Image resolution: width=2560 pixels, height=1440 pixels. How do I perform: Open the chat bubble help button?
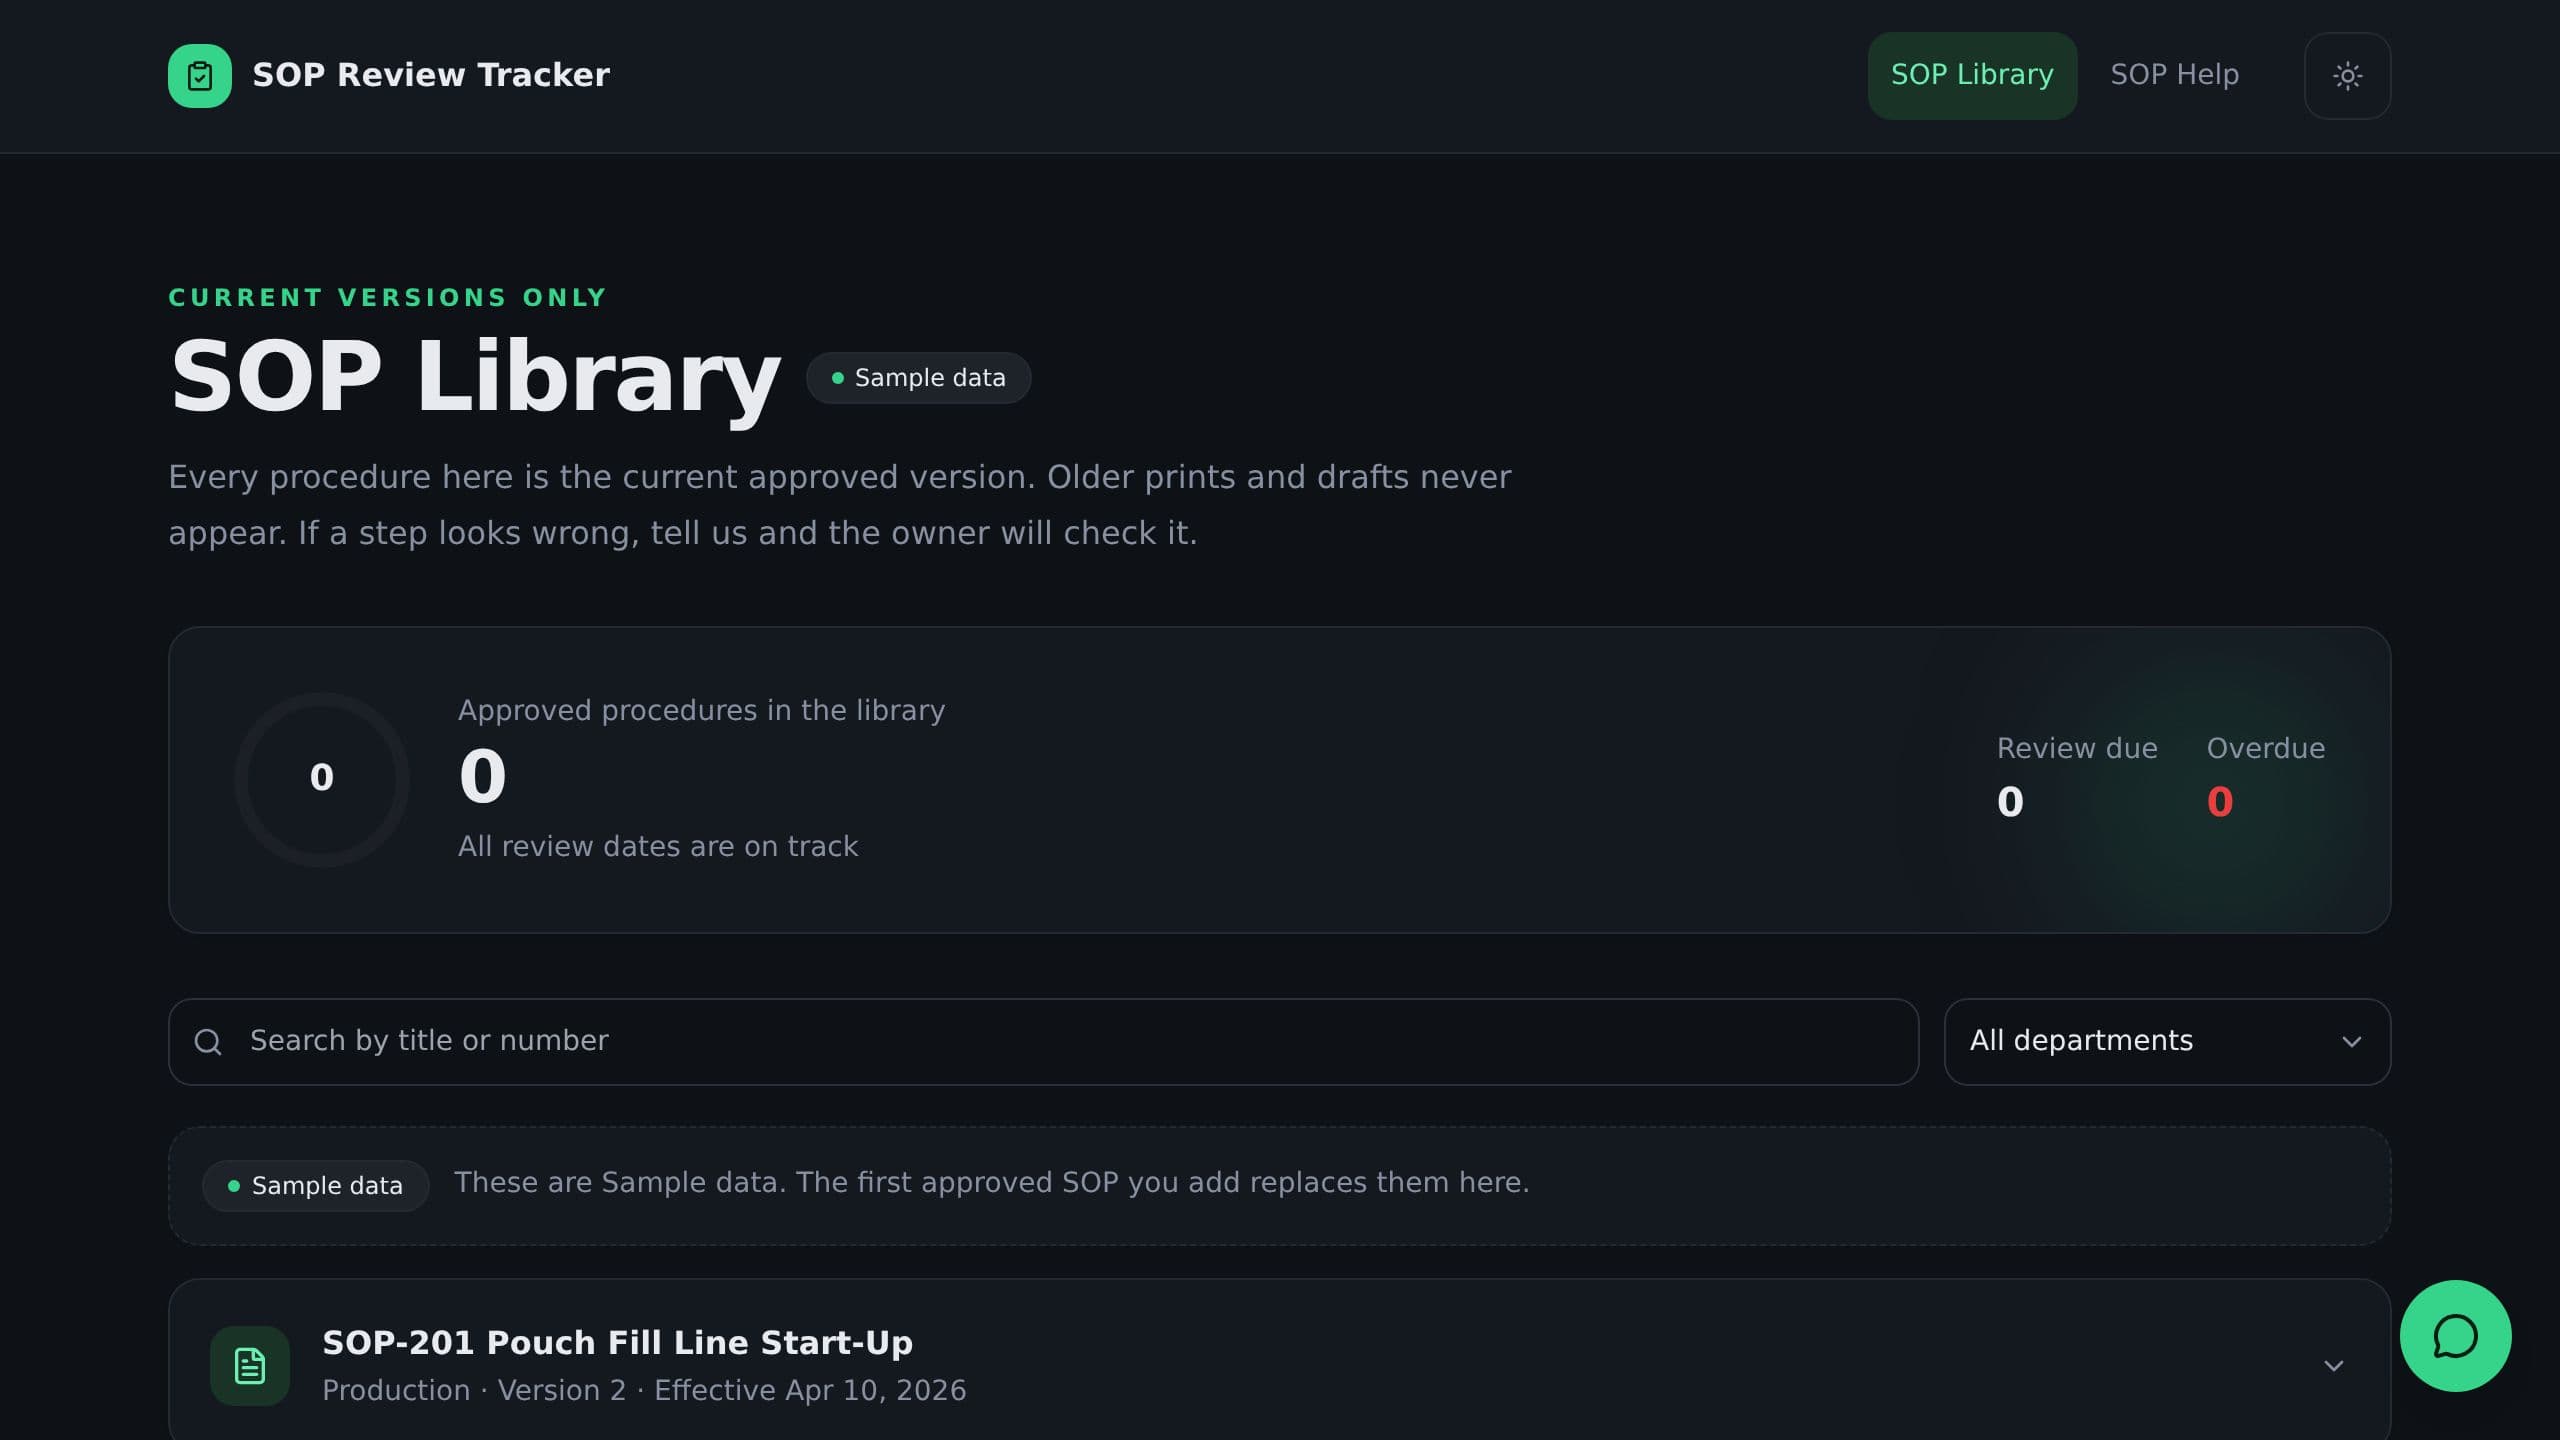(2455, 1336)
